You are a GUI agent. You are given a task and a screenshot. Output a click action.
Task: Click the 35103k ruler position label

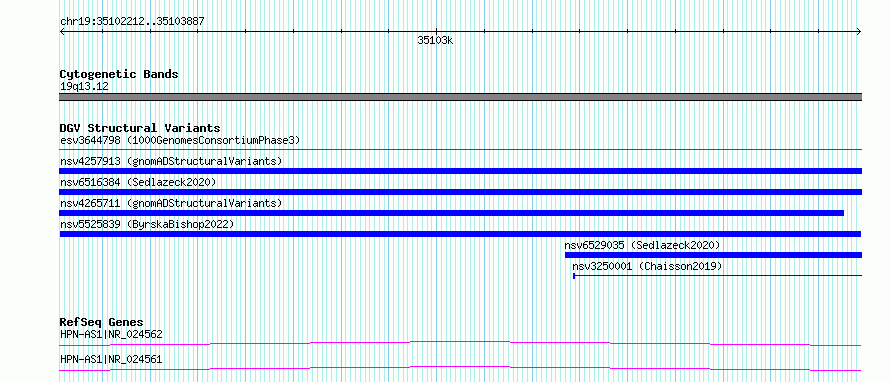[x=435, y=40]
